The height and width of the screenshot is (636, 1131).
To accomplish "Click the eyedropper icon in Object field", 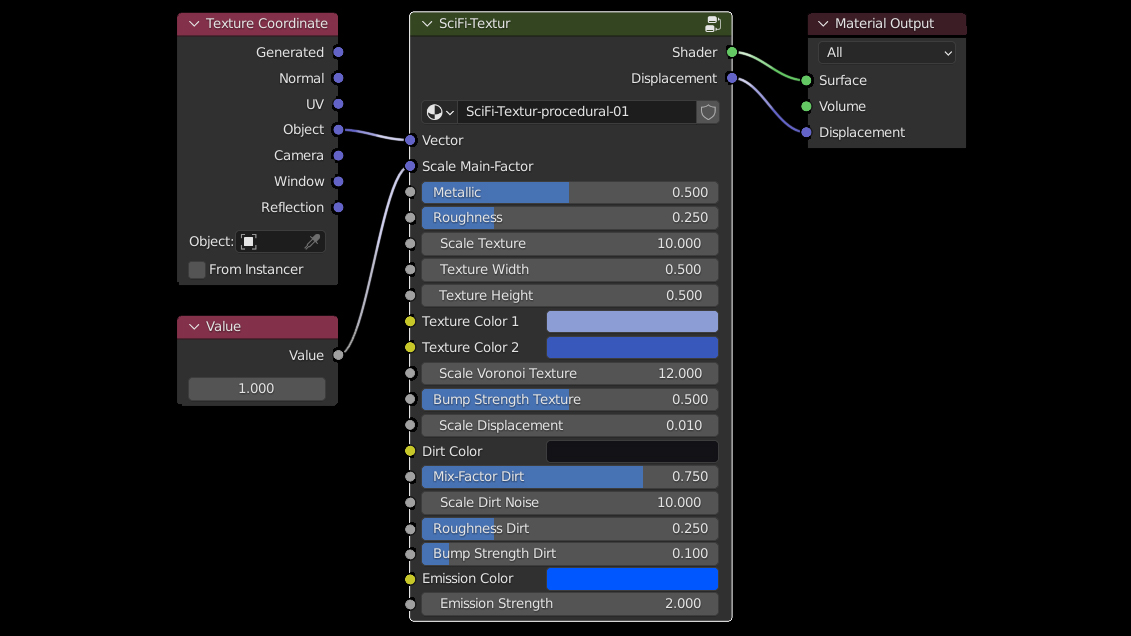I will tap(313, 242).
